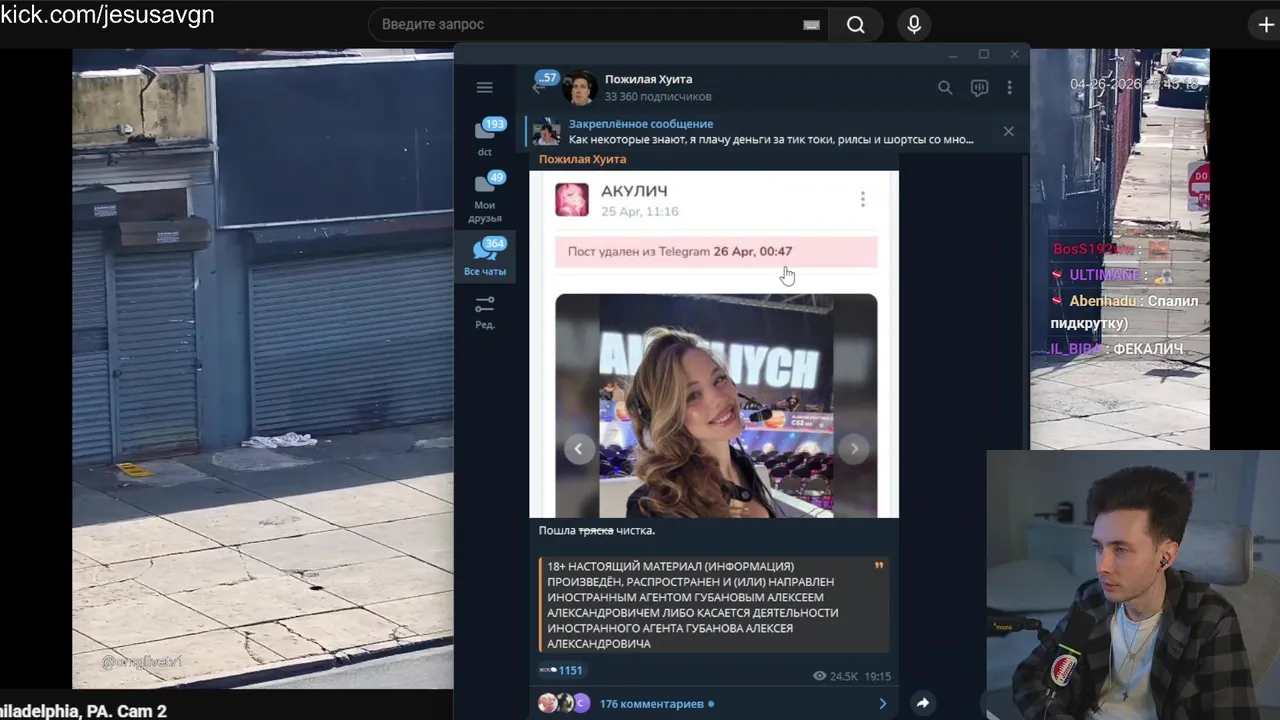Viewport: 1280px width, 720px height.
Task: Open channel three-dot options menu
Action: [1010, 88]
